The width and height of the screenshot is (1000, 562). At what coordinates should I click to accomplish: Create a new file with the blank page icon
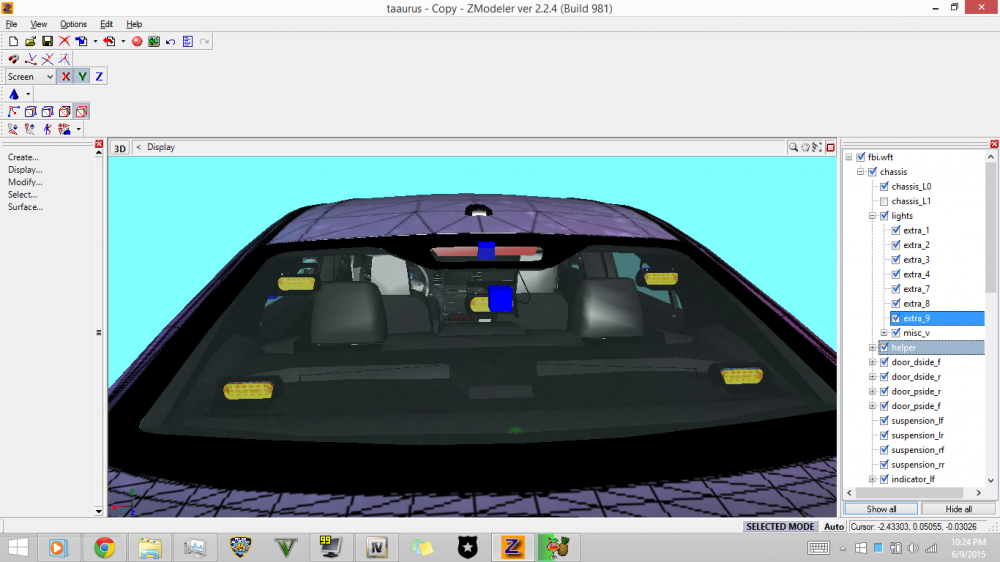point(13,41)
